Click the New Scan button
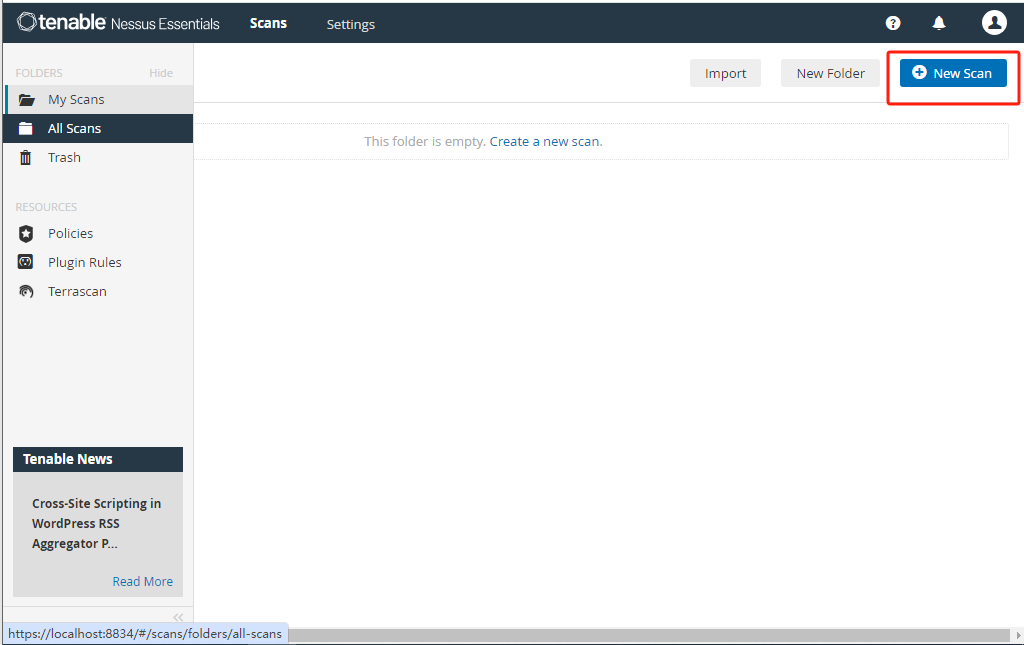This screenshot has width=1024, height=645. click(953, 73)
